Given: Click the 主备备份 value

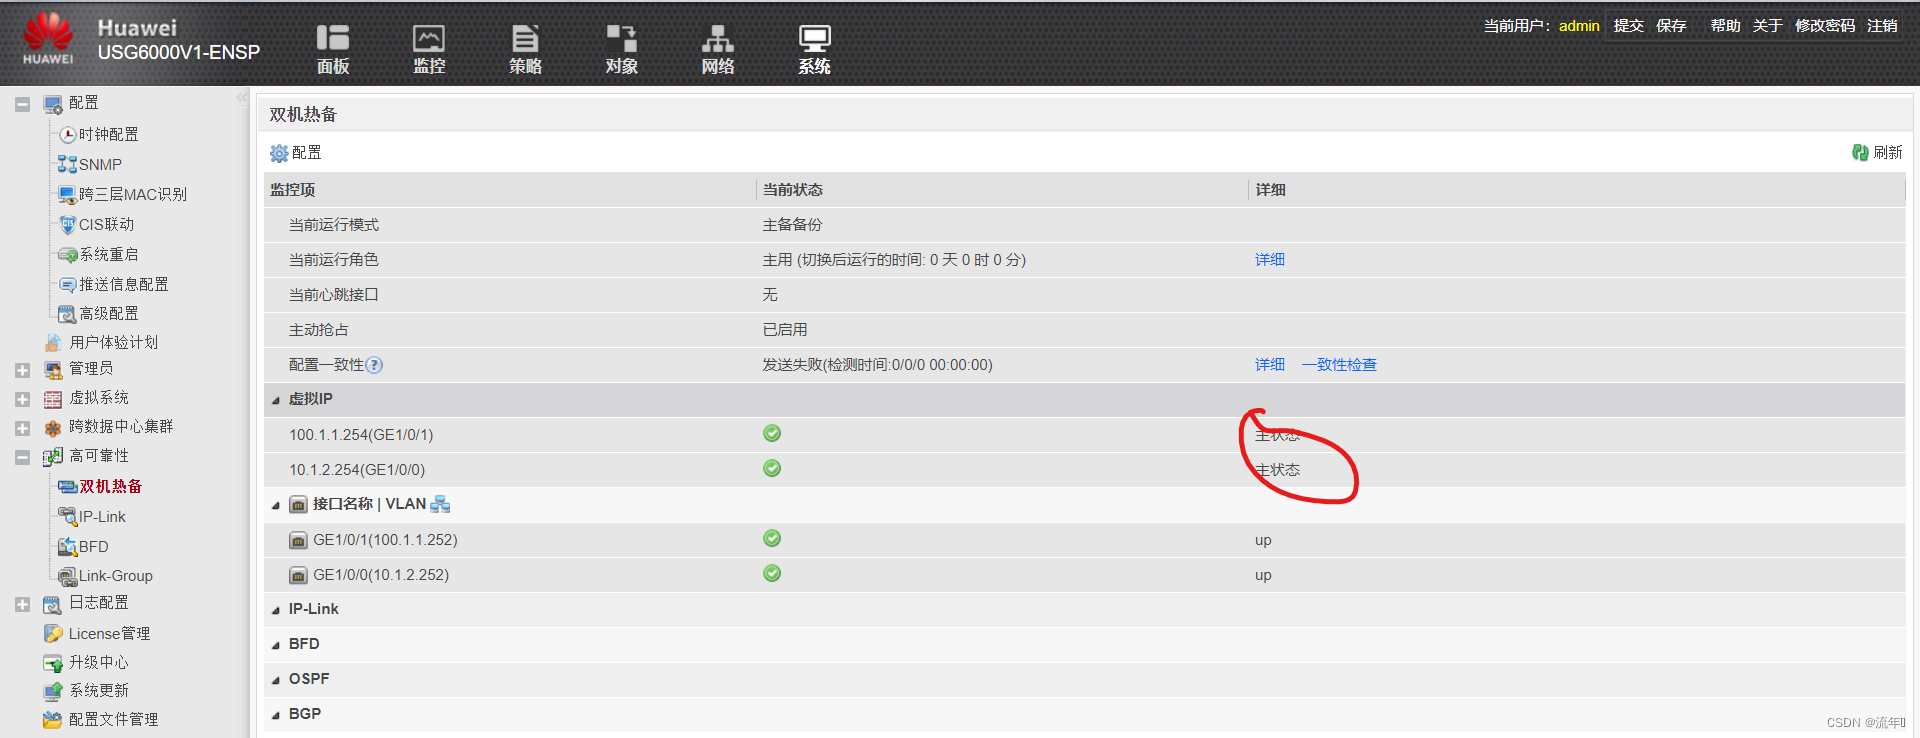Looking at the screenshot, I should [792, 225].
